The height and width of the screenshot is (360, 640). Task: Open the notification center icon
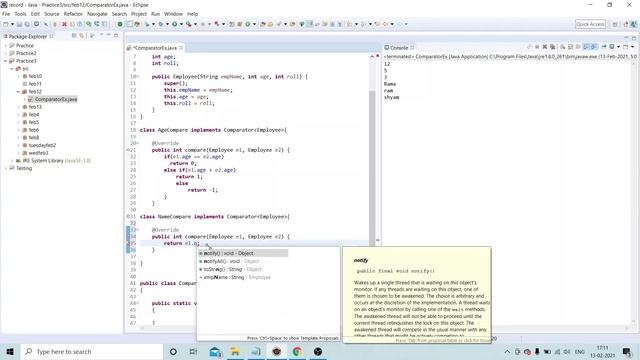[627, 351]
